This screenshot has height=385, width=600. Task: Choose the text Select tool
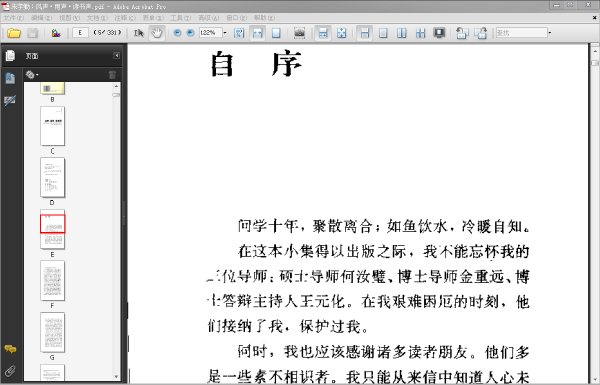click(139, 33)
